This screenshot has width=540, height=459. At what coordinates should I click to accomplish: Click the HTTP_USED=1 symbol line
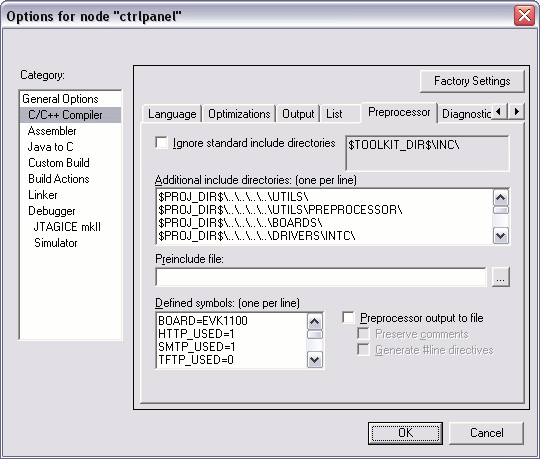[196, 334]
